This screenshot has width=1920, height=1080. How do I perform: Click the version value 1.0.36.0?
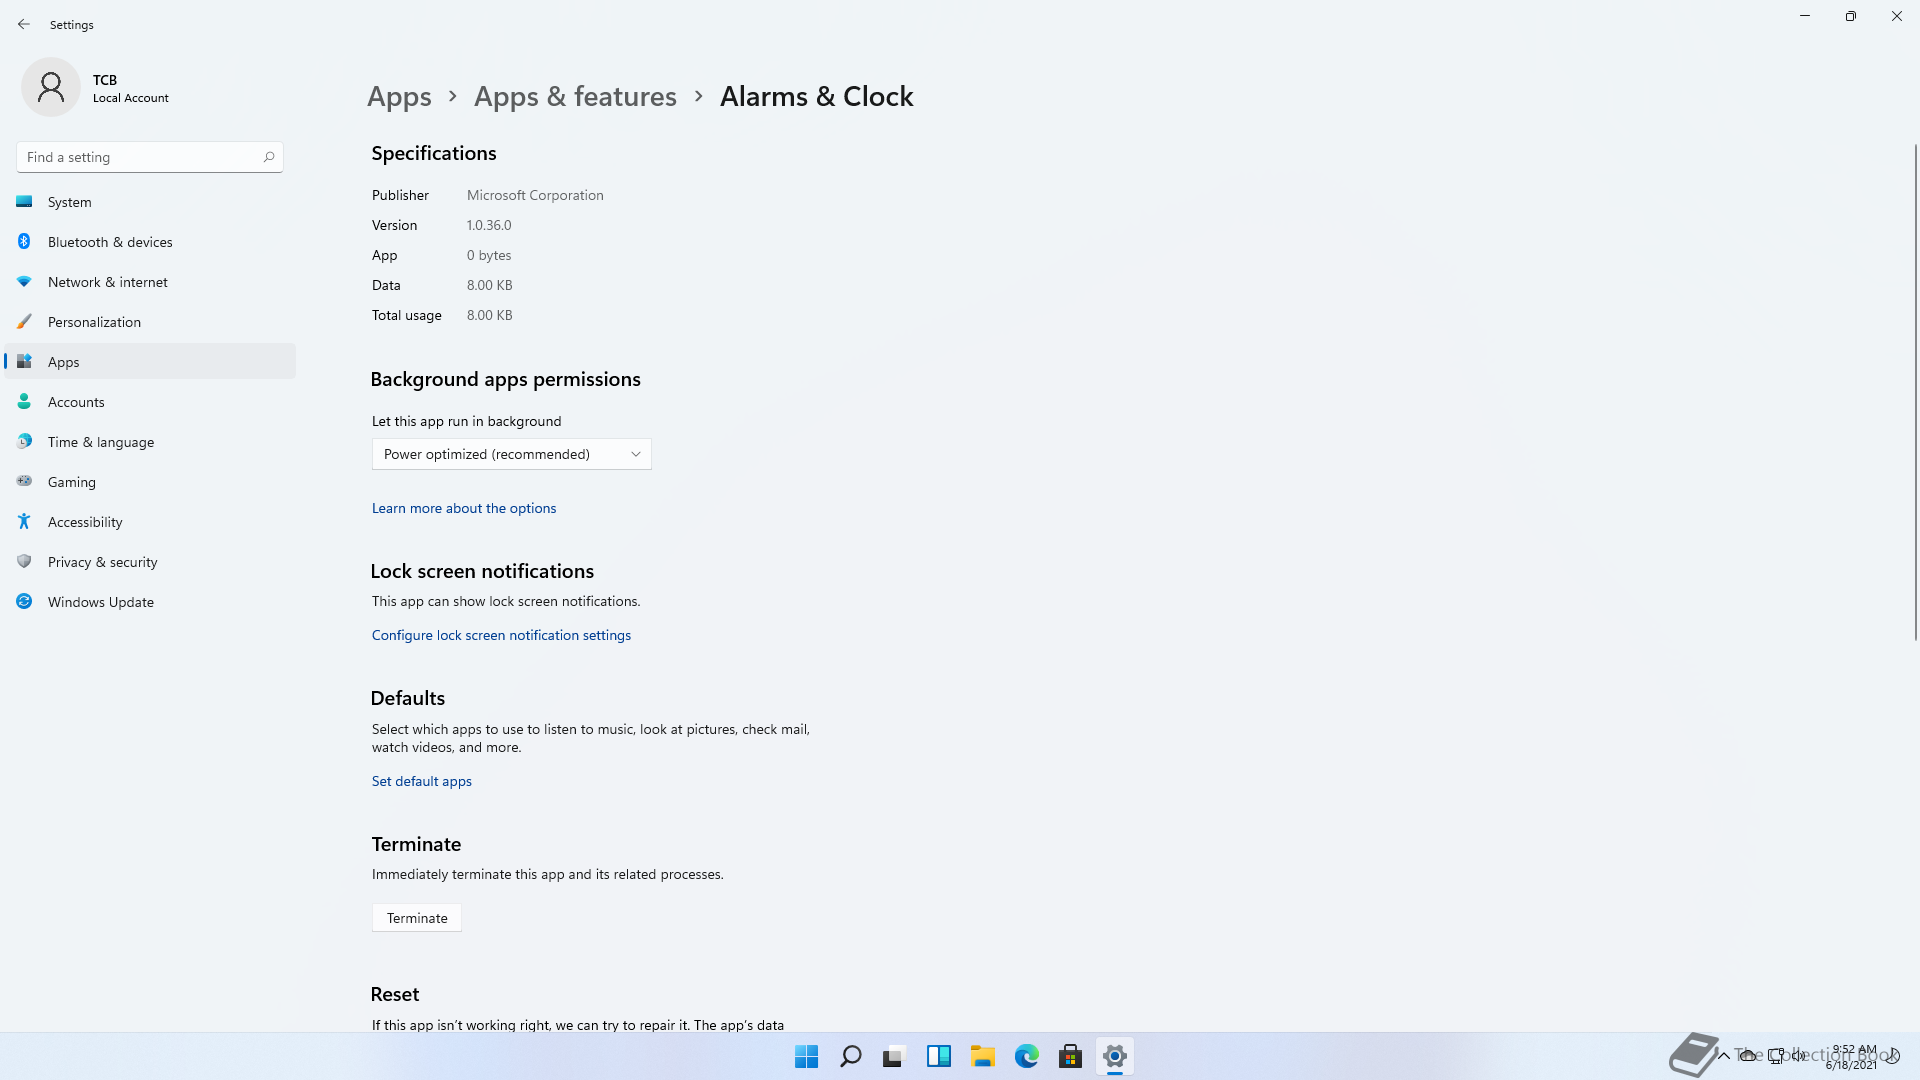click(489, 225)
